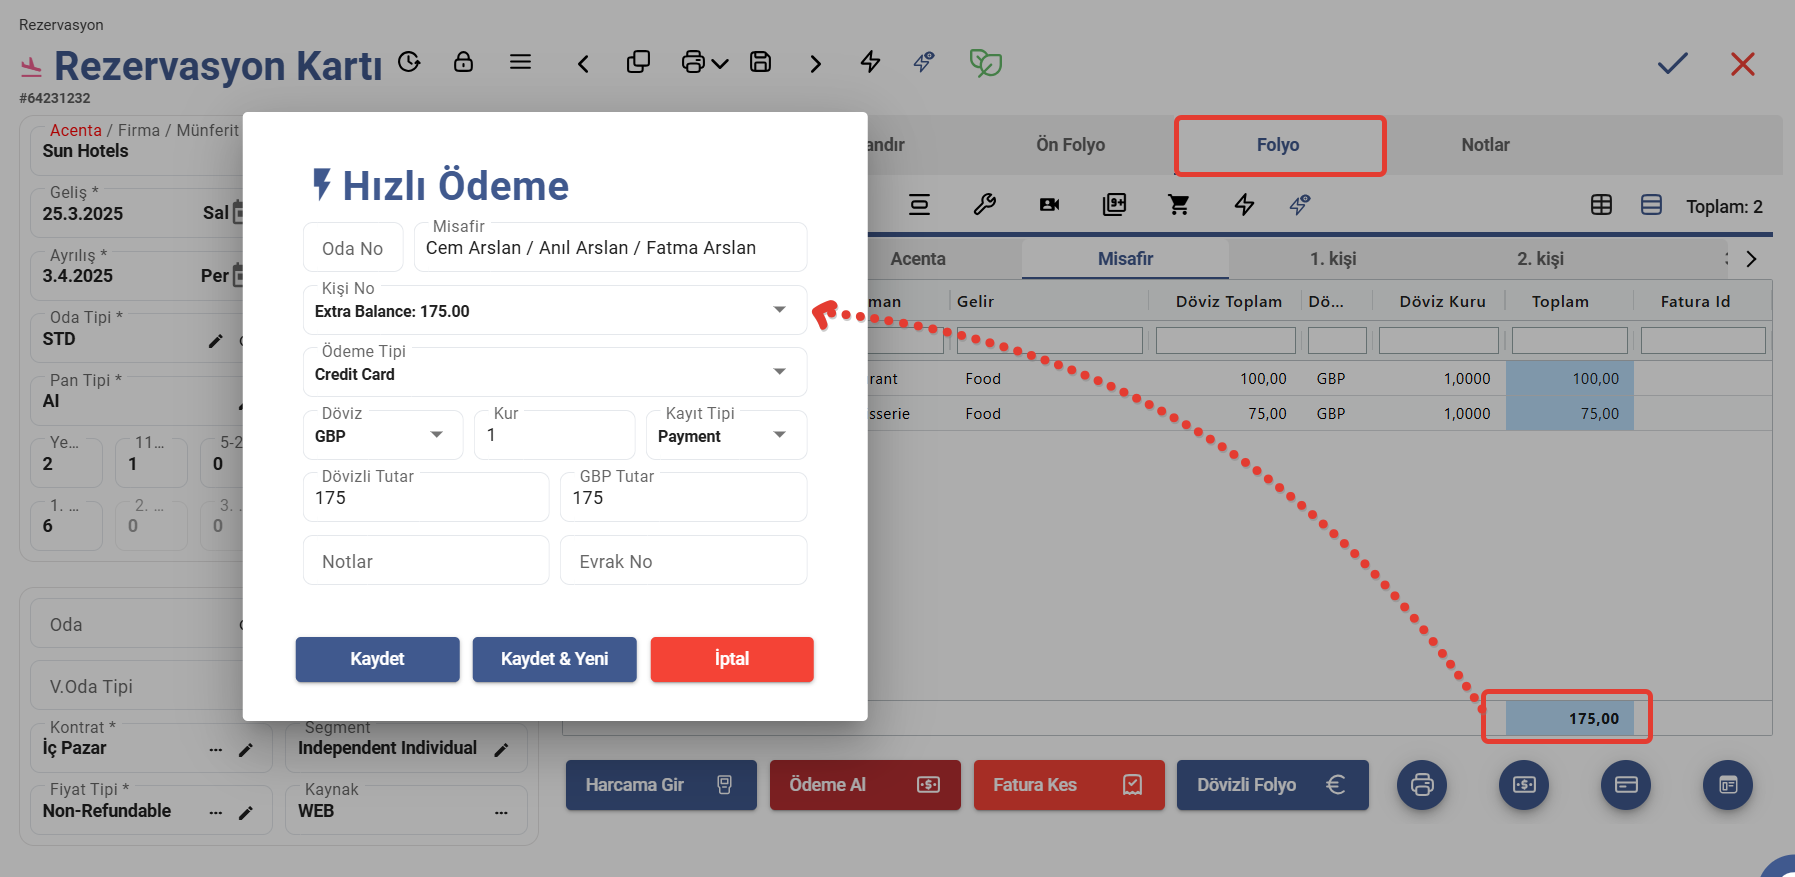
Task: Click the video camera icon
Action: pos(1049,205)
